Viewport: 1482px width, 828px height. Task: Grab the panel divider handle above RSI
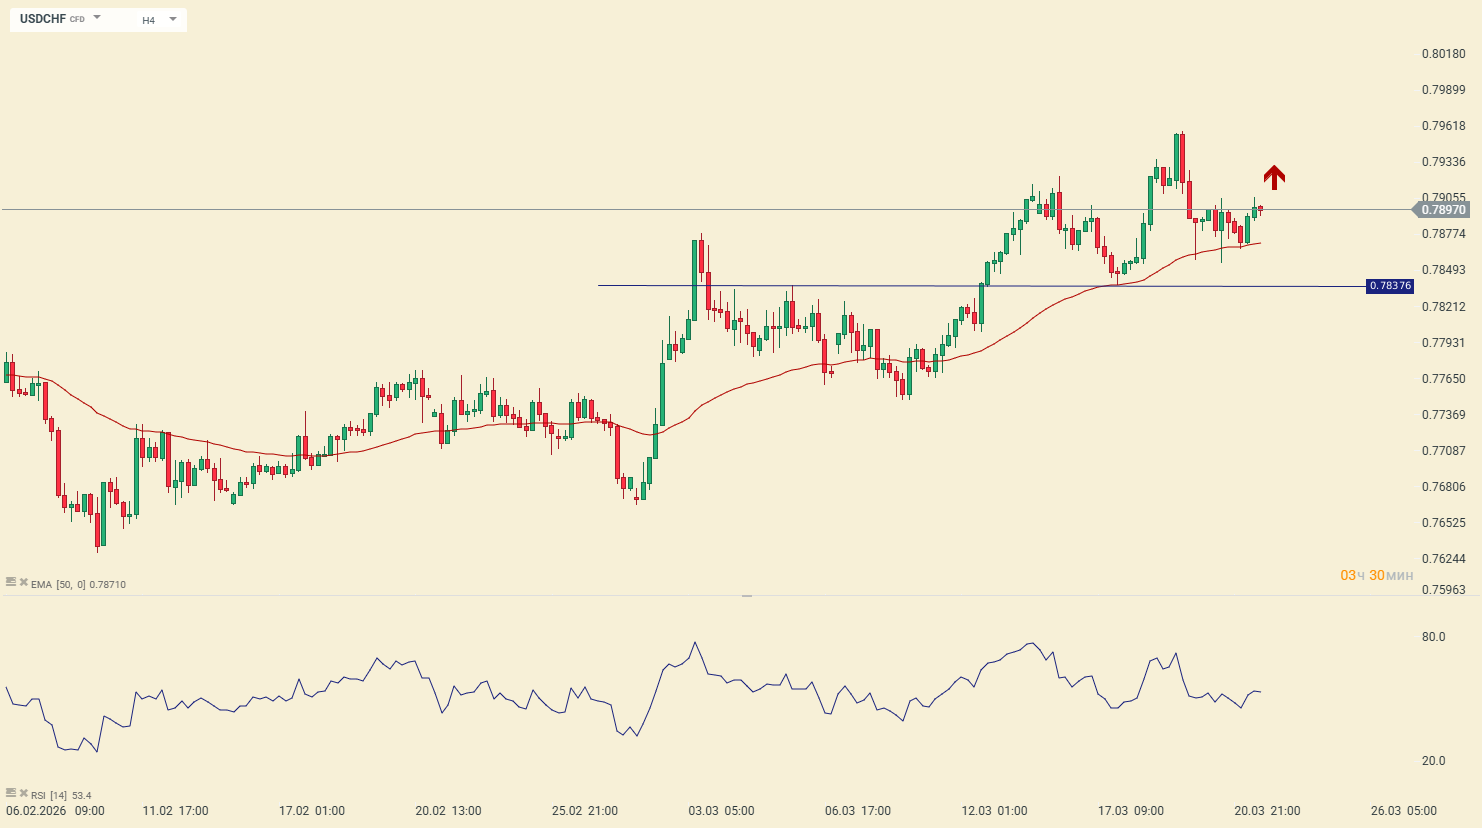(x=746, y=596)
